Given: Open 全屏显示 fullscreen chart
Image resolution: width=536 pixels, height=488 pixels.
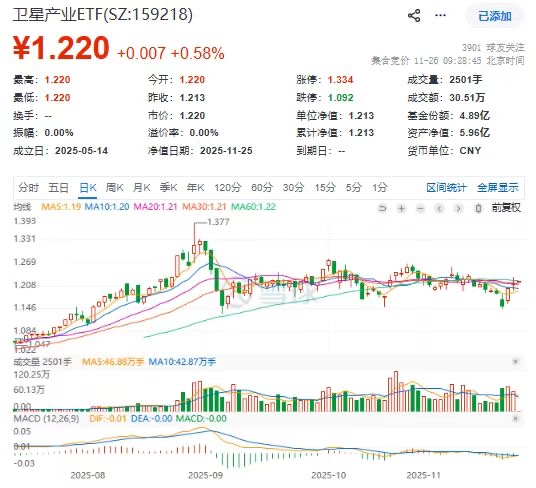Looking at the screenshot, I should pyautogui.click(x=498, y=188).
